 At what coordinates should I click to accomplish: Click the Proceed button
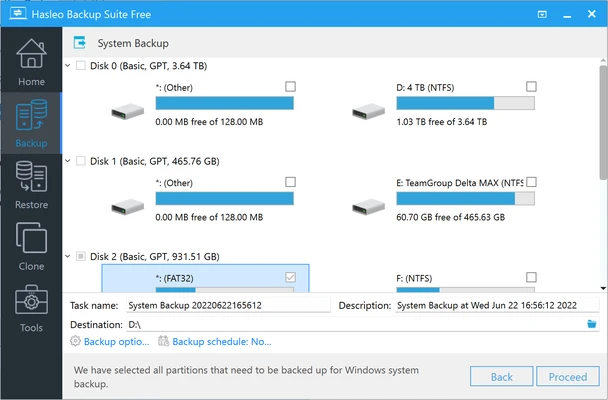tap(568, 376)
